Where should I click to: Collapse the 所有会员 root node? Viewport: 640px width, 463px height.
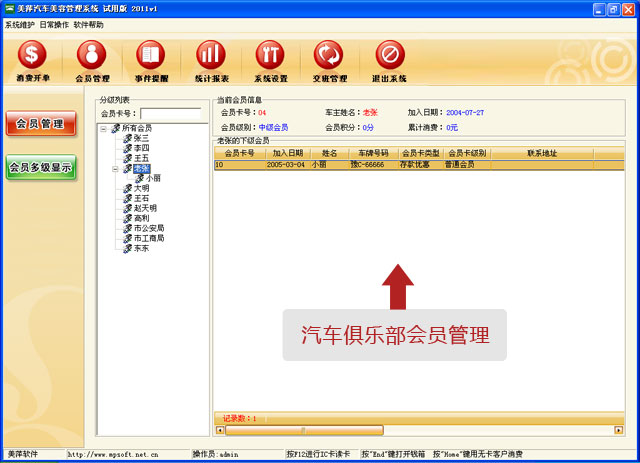(x=104, y=128)
